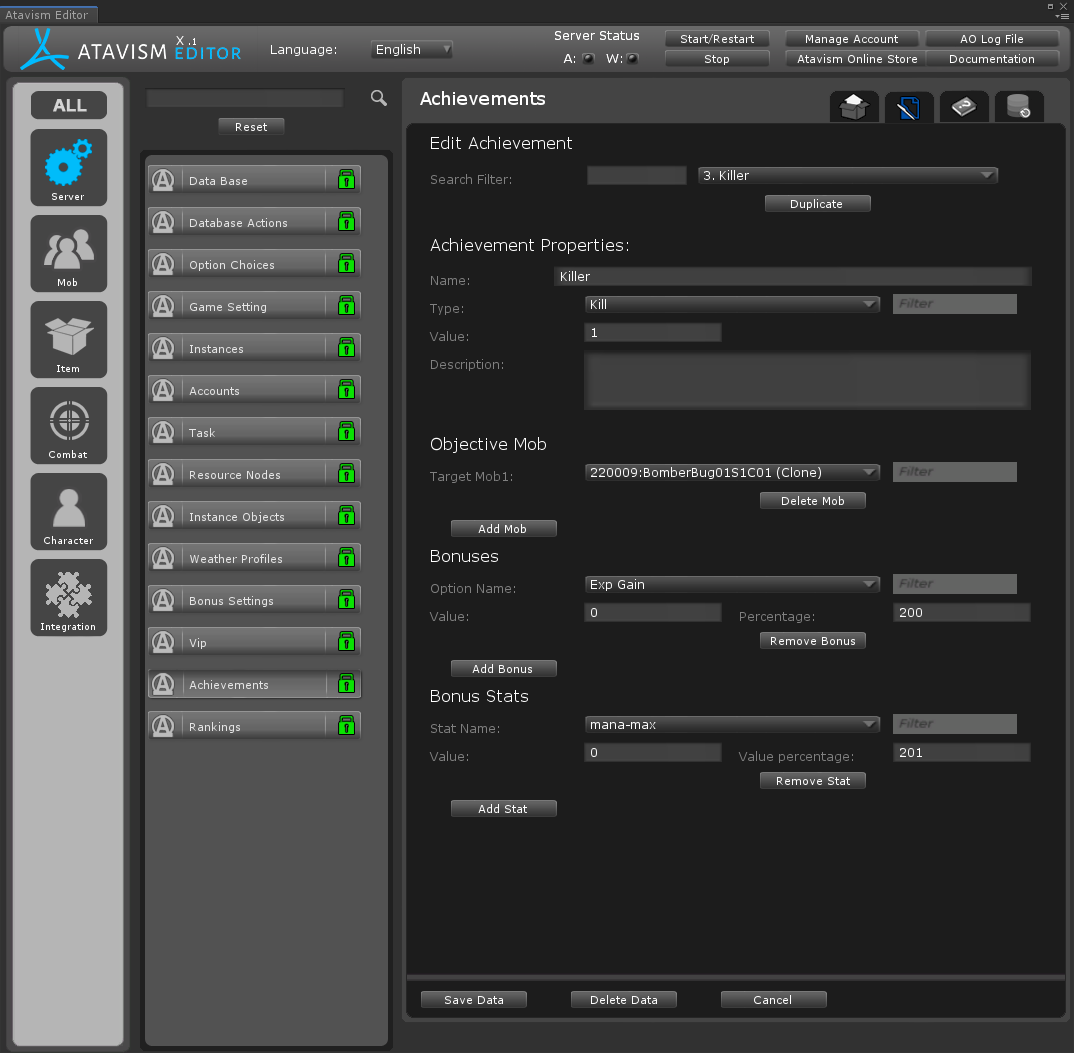The image size is (1074, 1053).
Task: Toggle the lock on Data Base
Action: tap(346, 180)
